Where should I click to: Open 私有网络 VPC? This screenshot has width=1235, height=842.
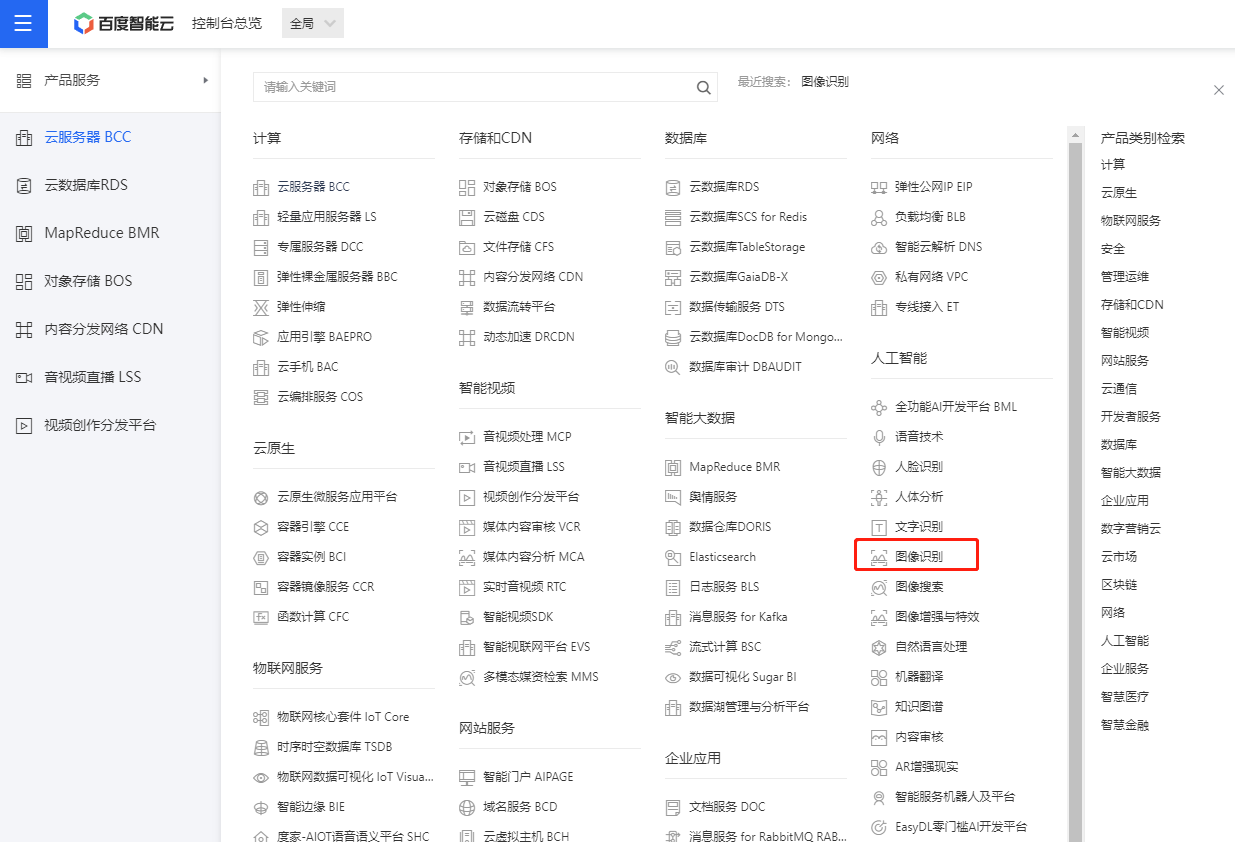pos(931,277)
